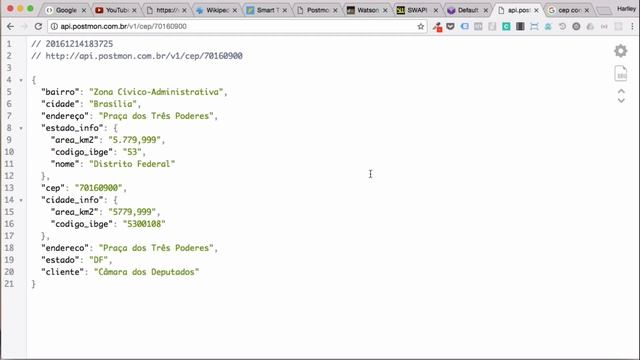Click the "Zona Cívico-Administrativa" value

pyautogui.click(x=156, y=92)
